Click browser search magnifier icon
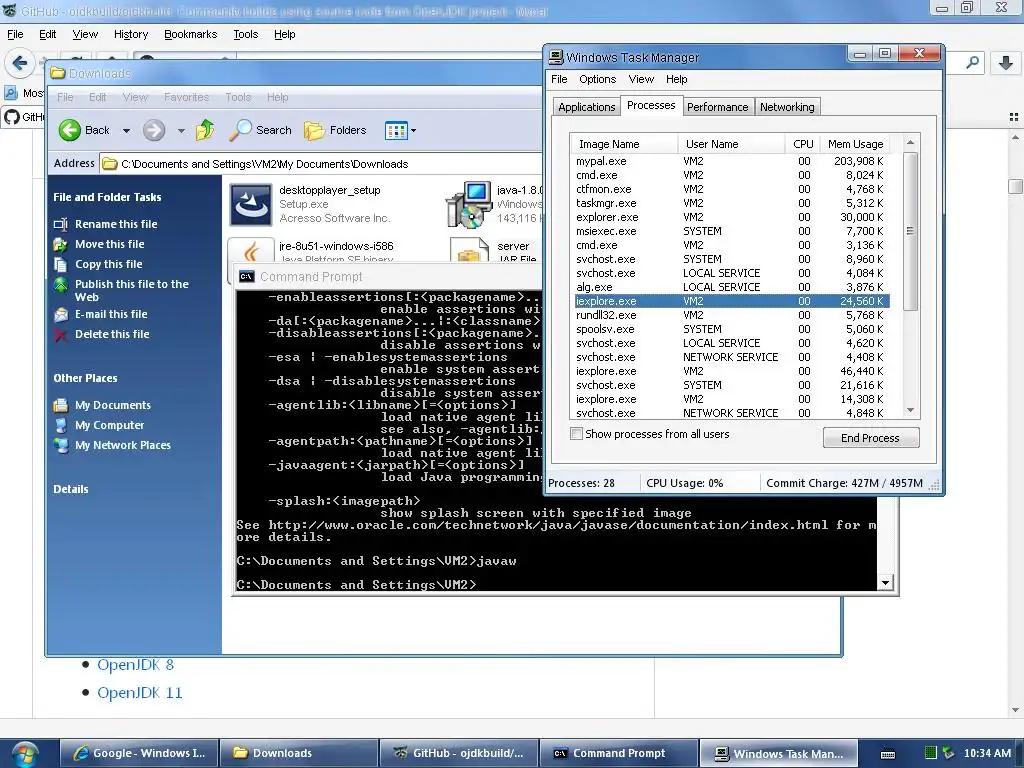This screenshot has height=768, width=1024. click(972, 63)
